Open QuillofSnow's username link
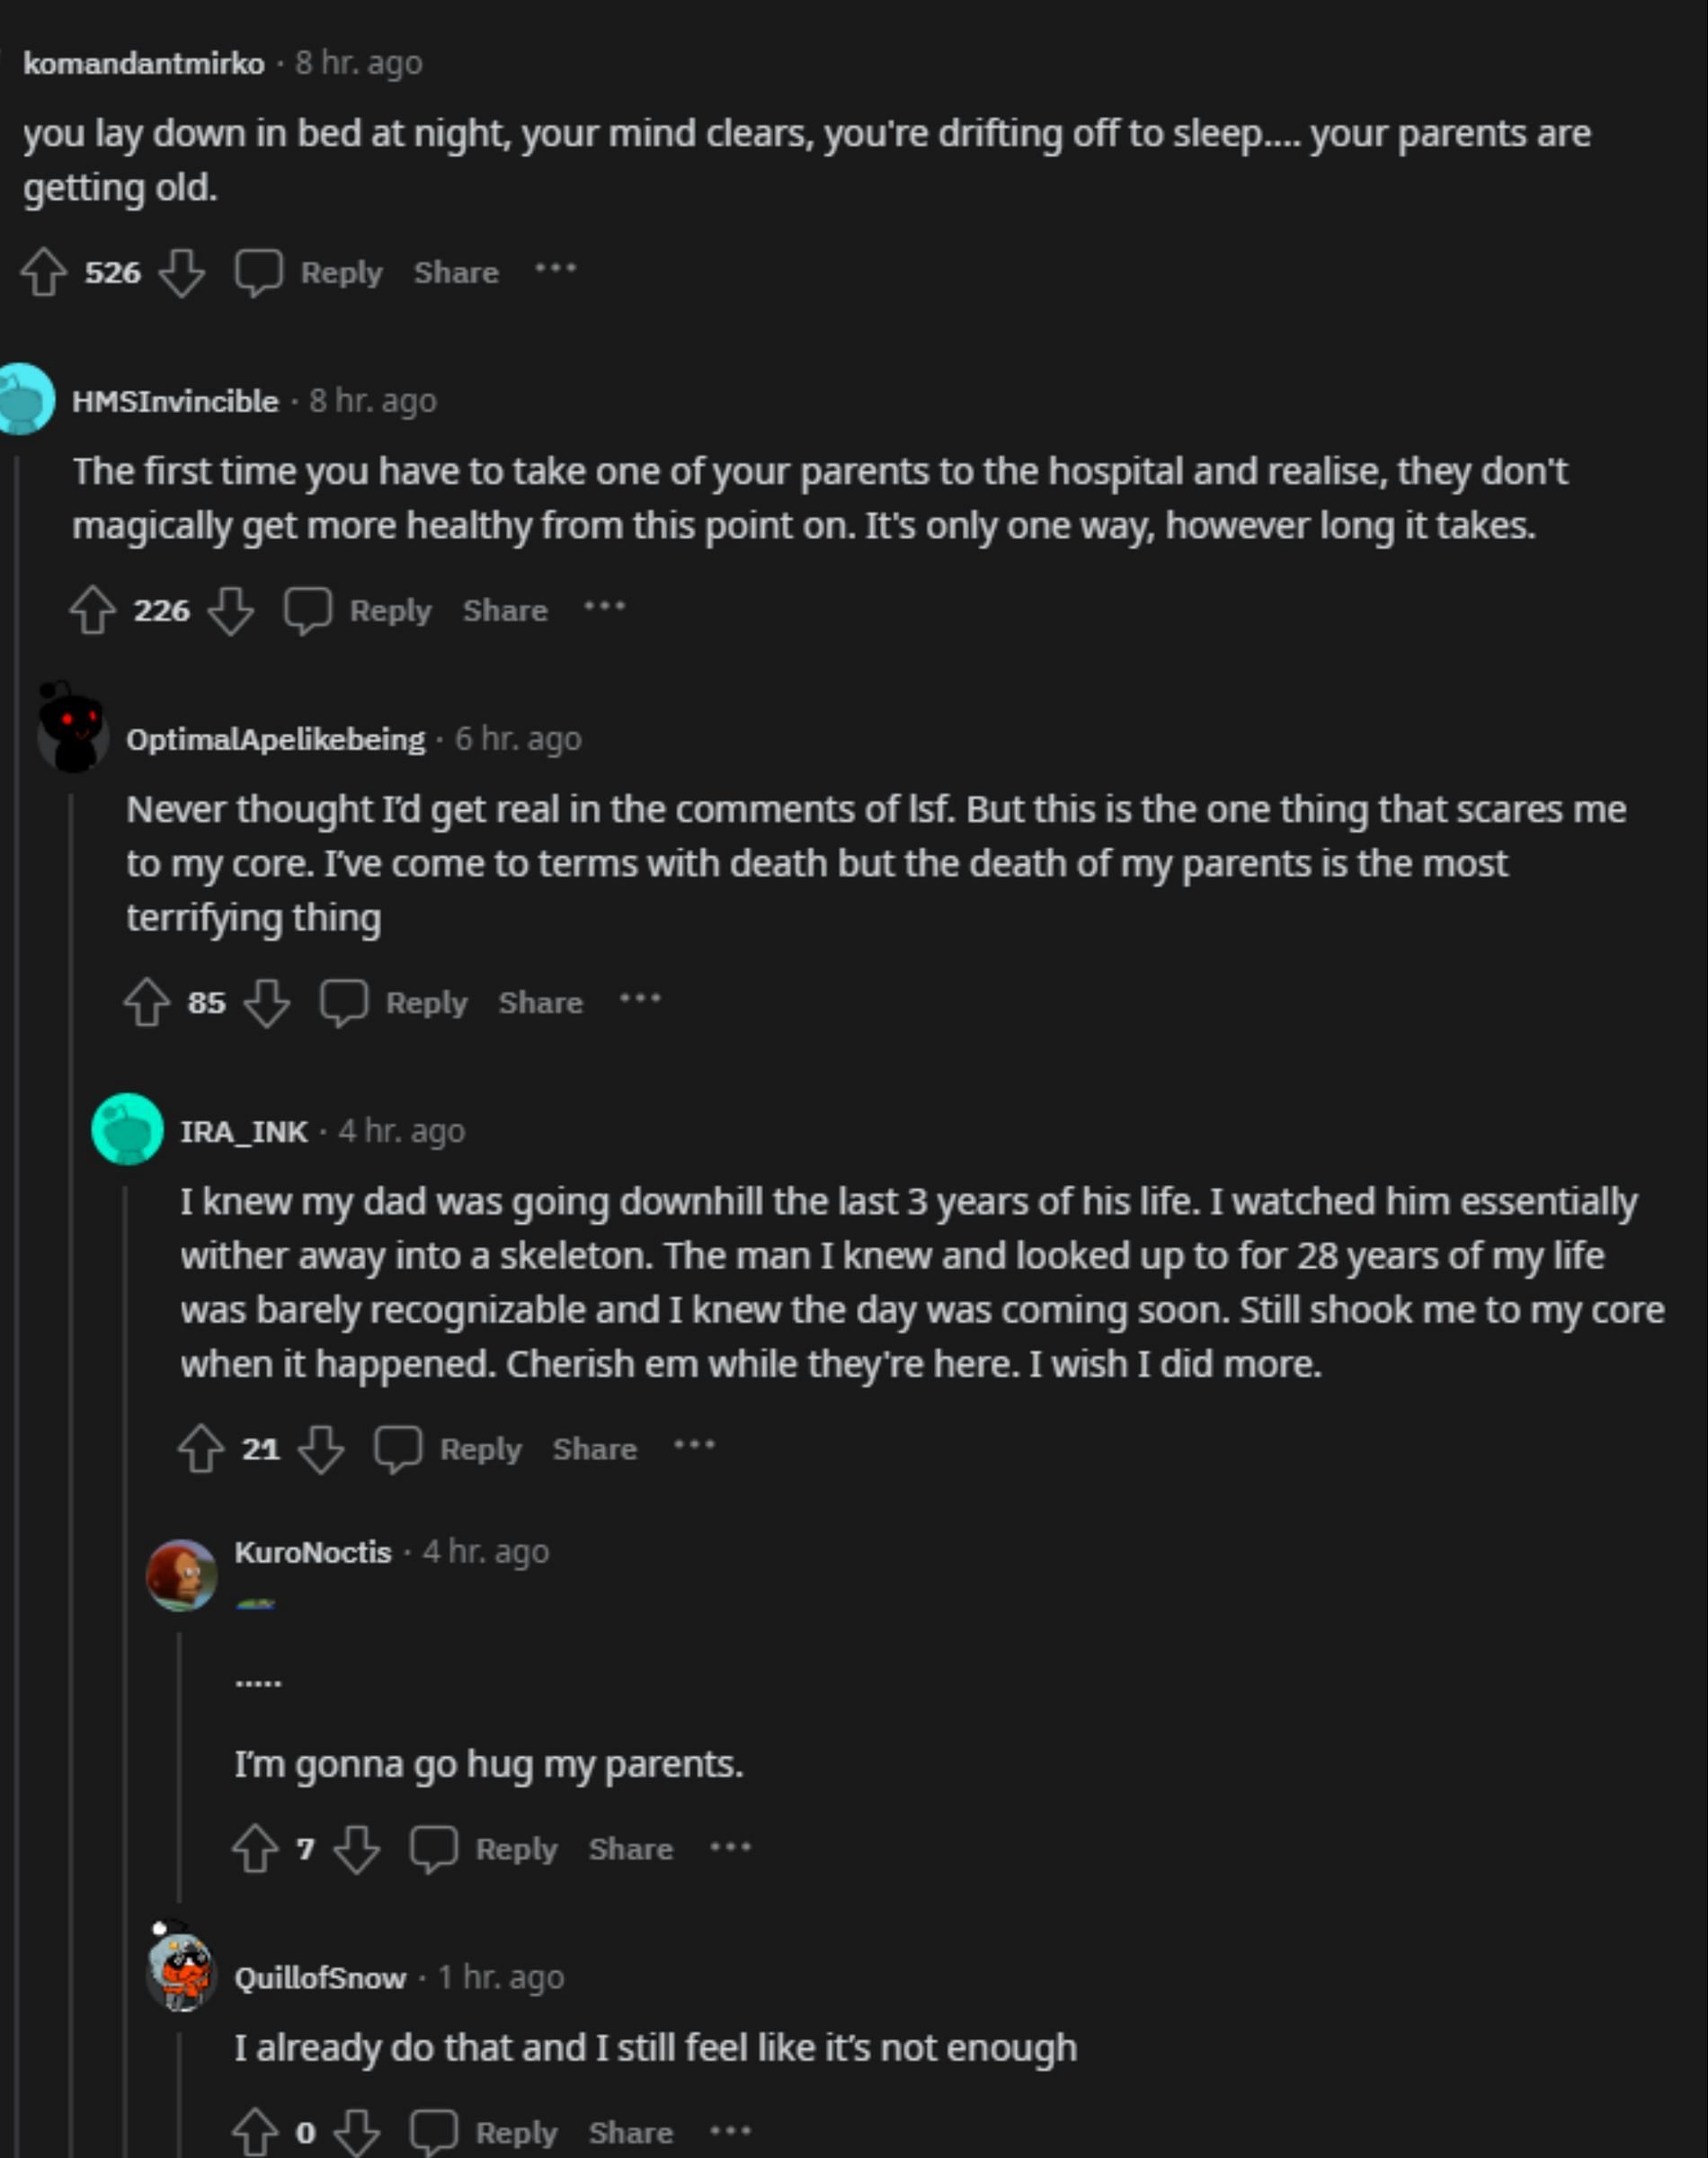The height and width of the screenshot is (2158, 1708). pyautogui.click(x=320, y=1977)
